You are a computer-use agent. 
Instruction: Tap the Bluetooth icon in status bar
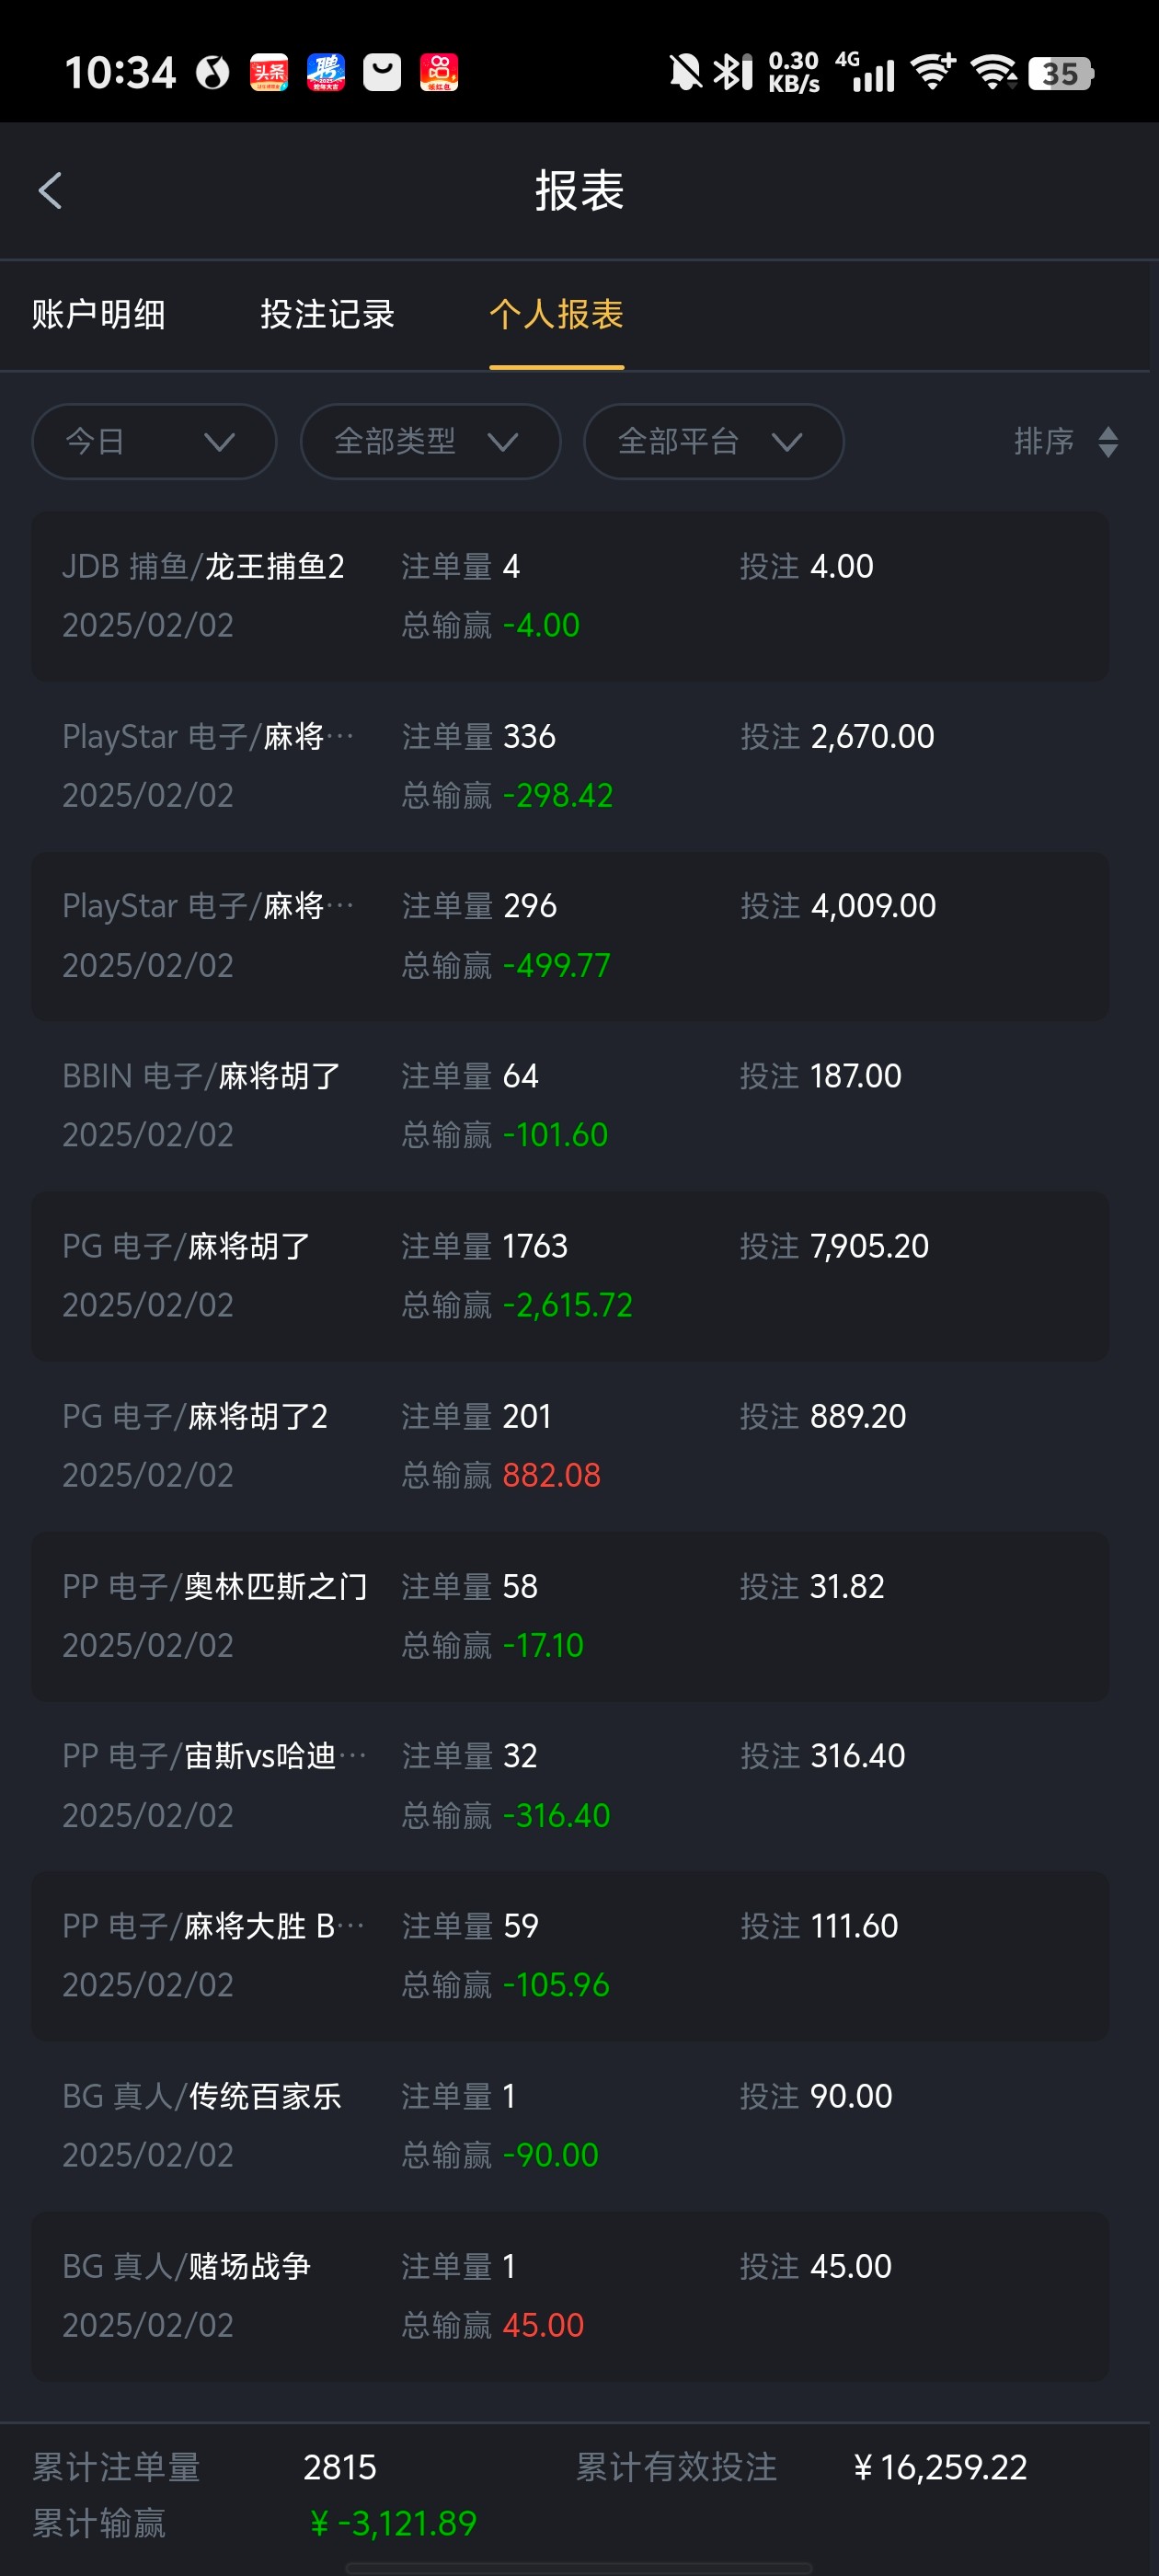tap(733, 72)
